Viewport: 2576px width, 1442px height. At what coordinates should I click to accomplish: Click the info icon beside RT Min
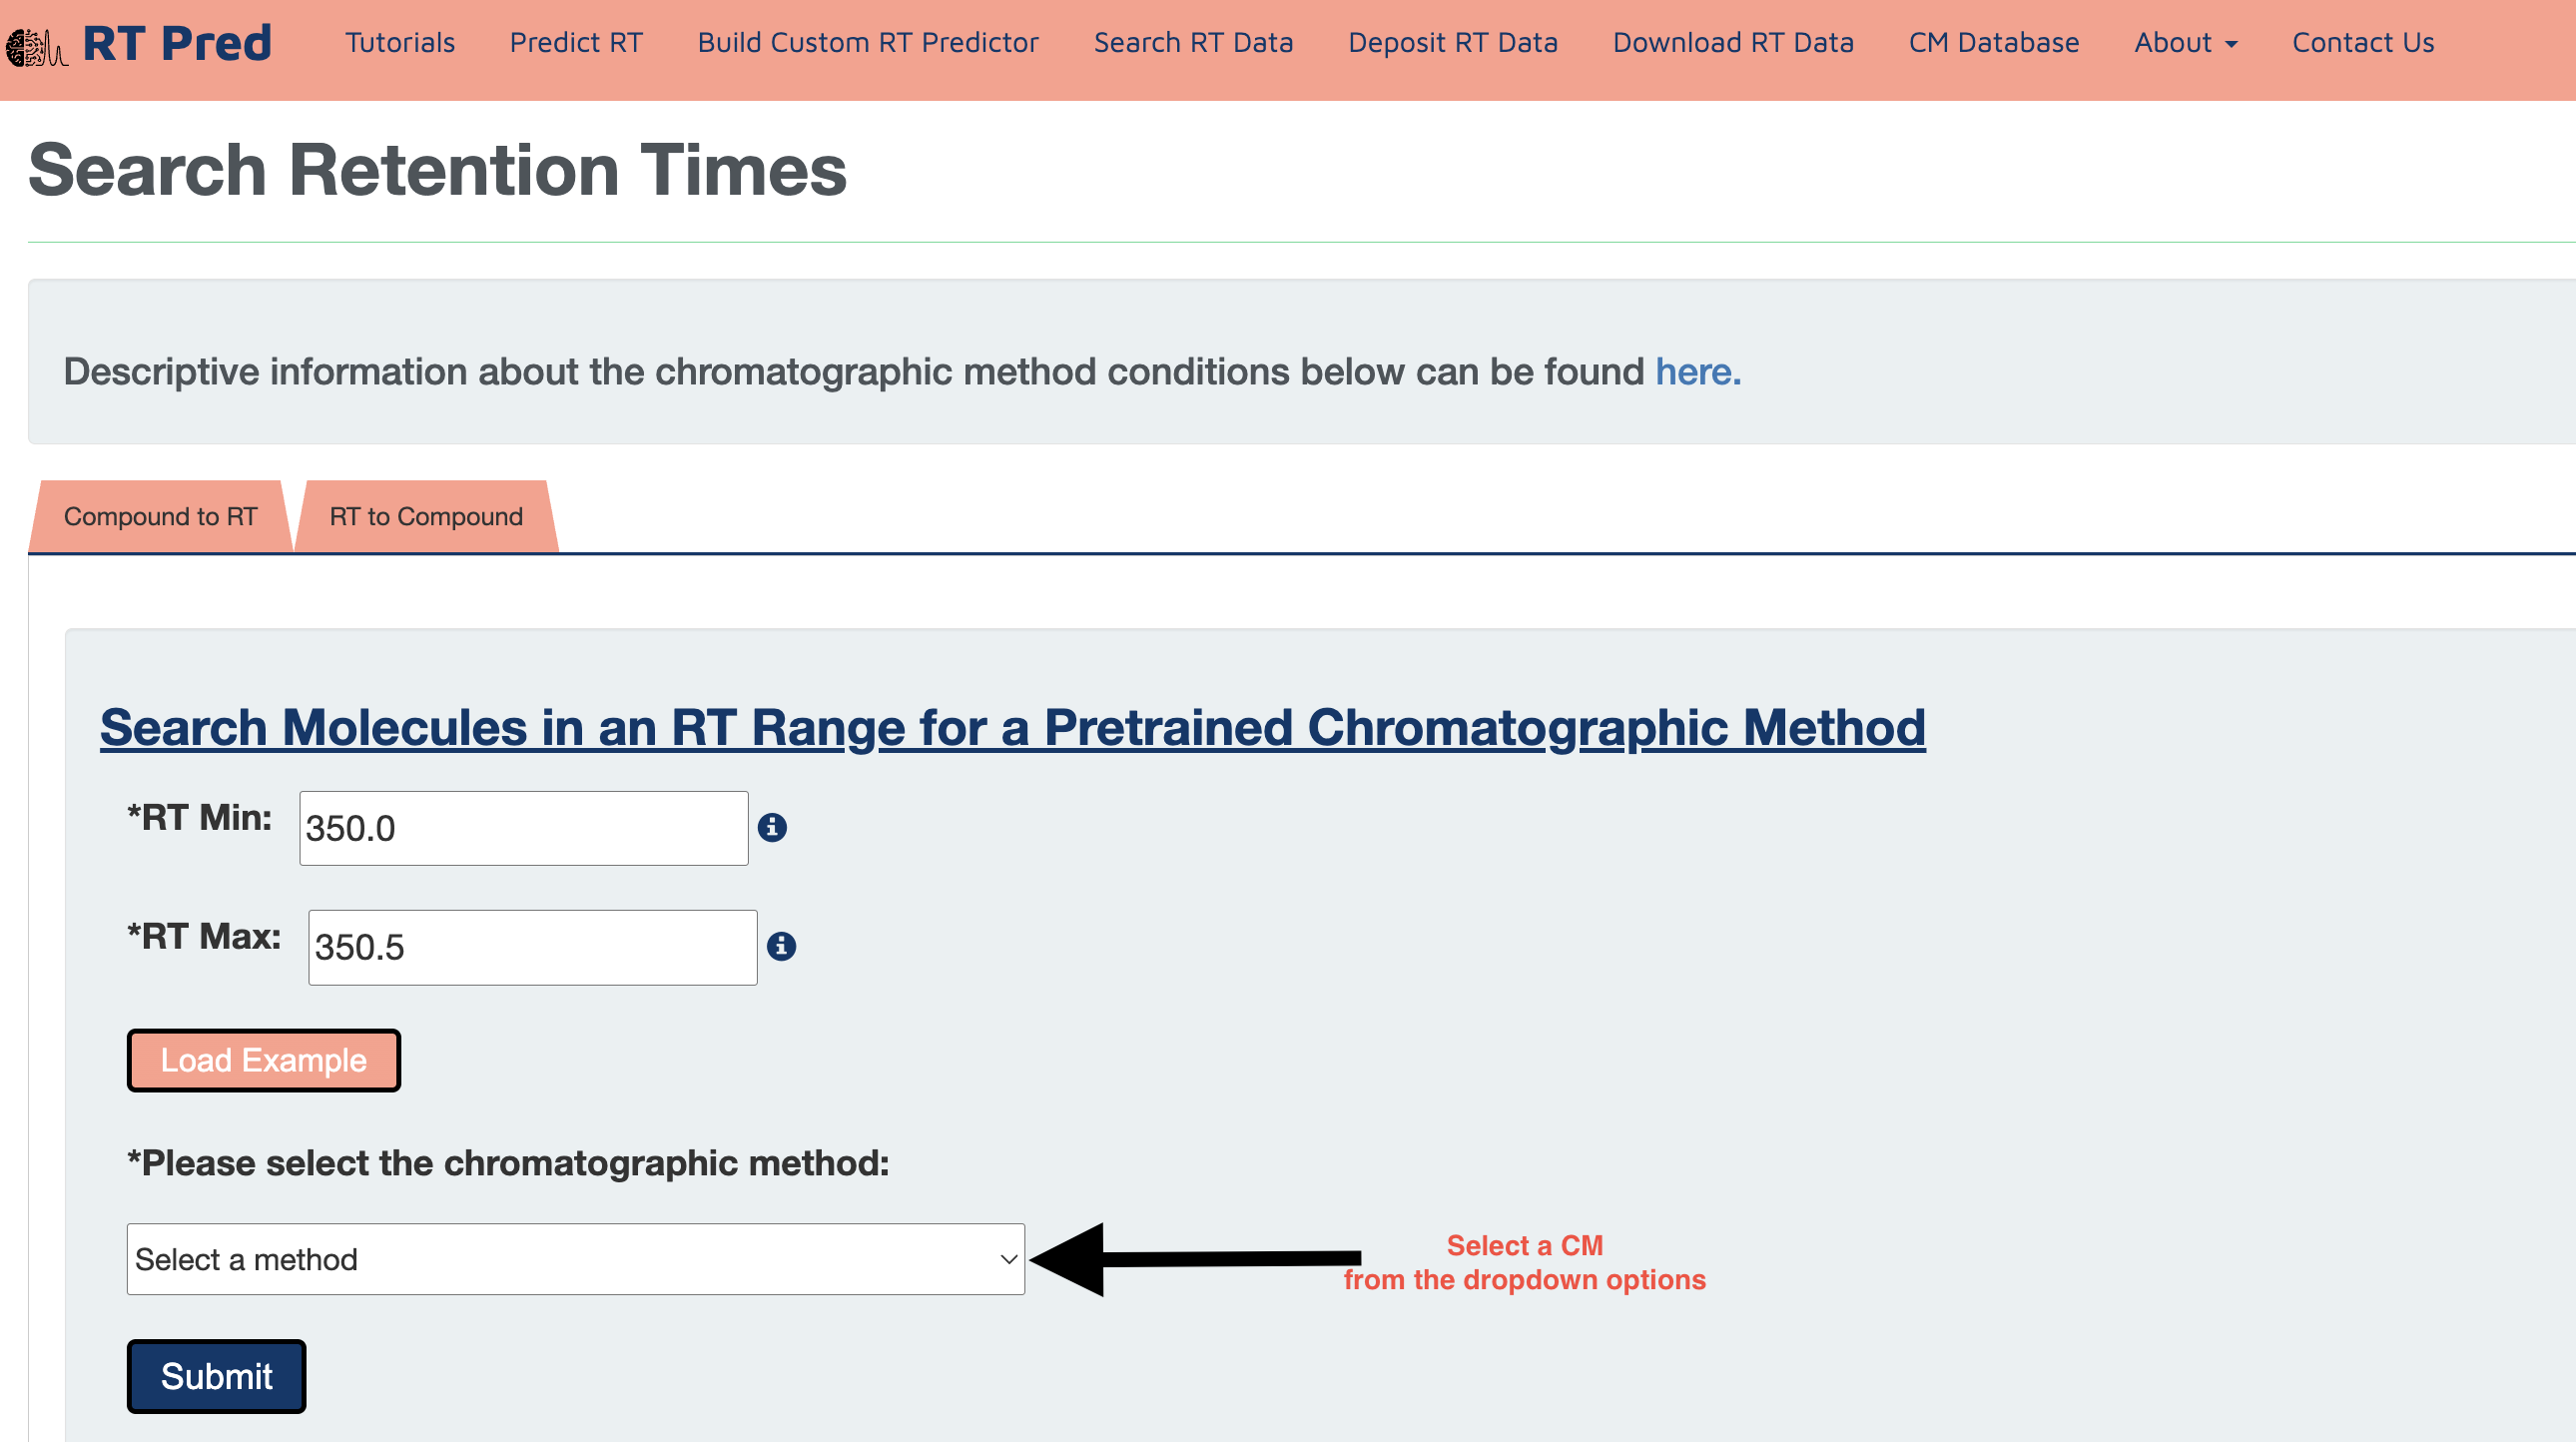(x=772, y=827)
